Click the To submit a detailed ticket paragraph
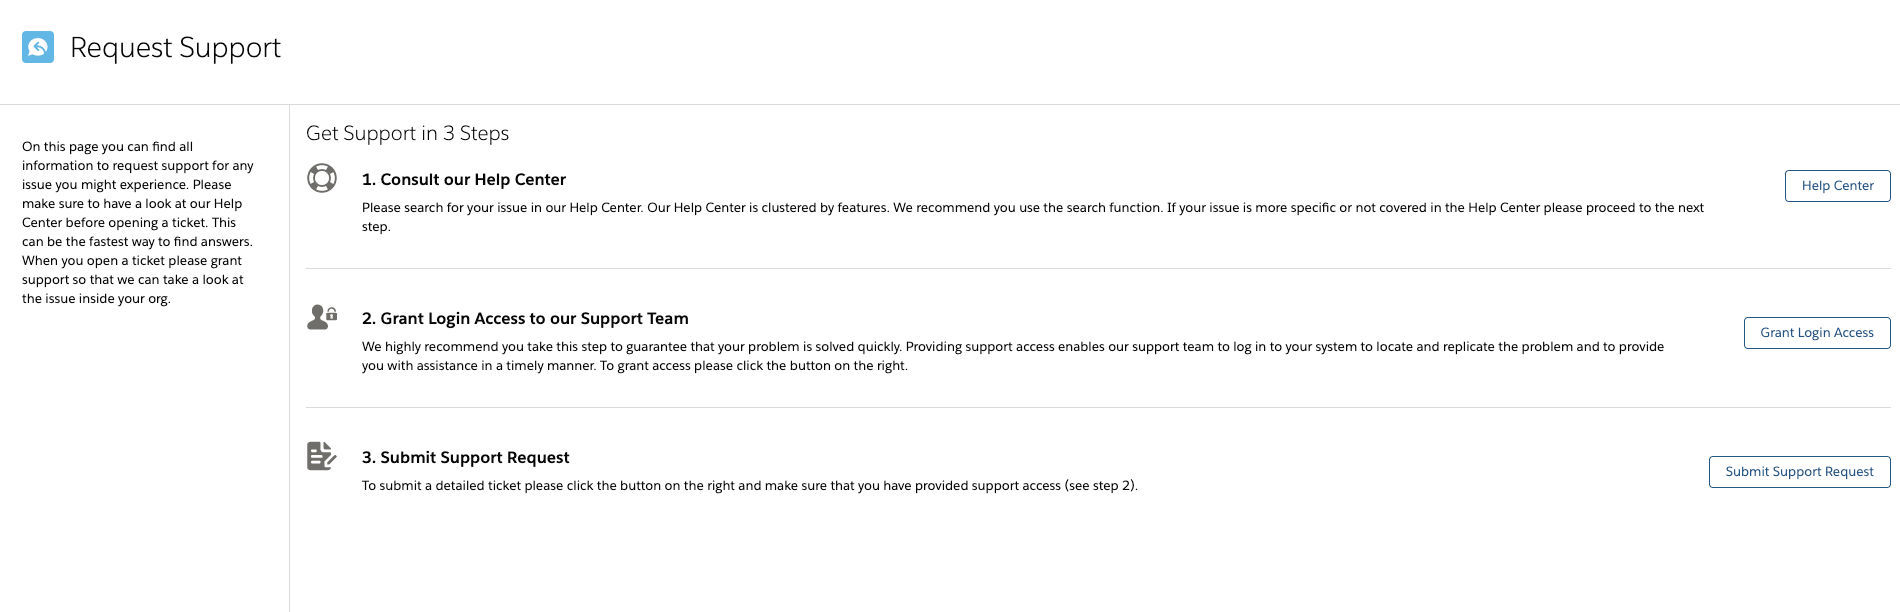The width and height of the screenshot is (1900, 612). (x=749, y=486)
